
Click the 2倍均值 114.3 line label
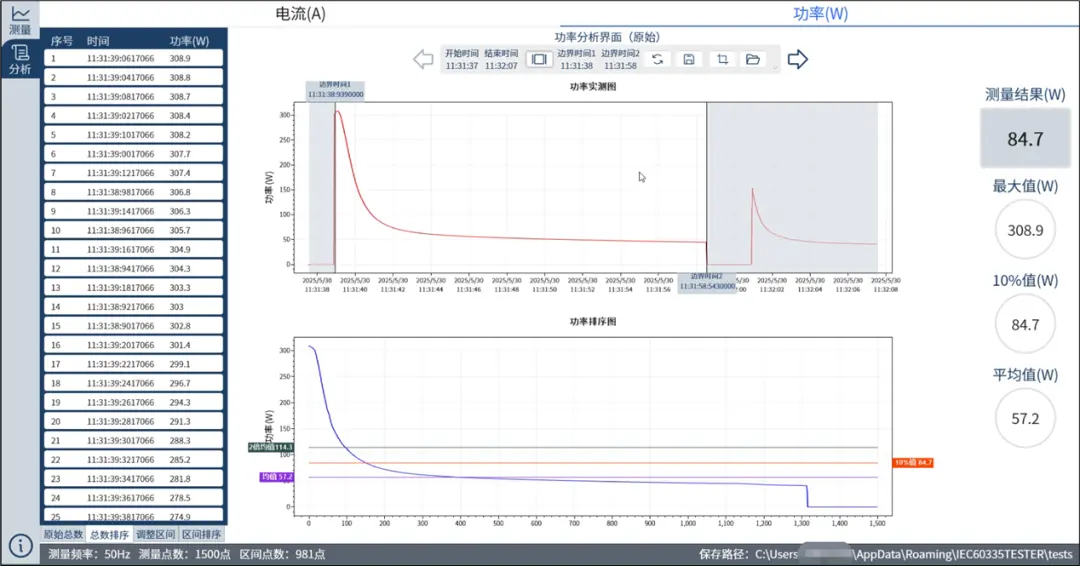(x=271, y=448)
